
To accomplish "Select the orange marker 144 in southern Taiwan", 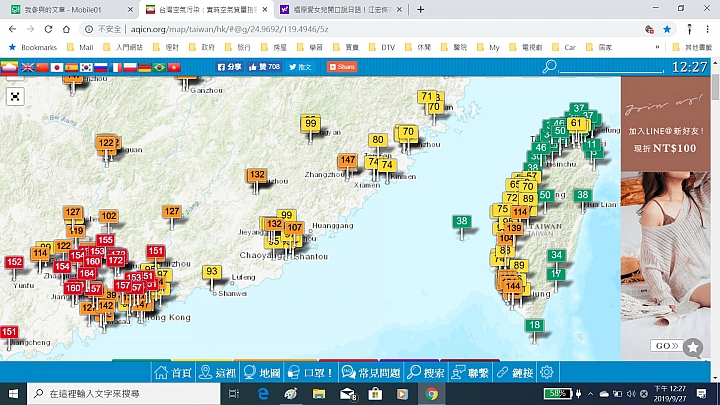I will (x=512, y=287).
